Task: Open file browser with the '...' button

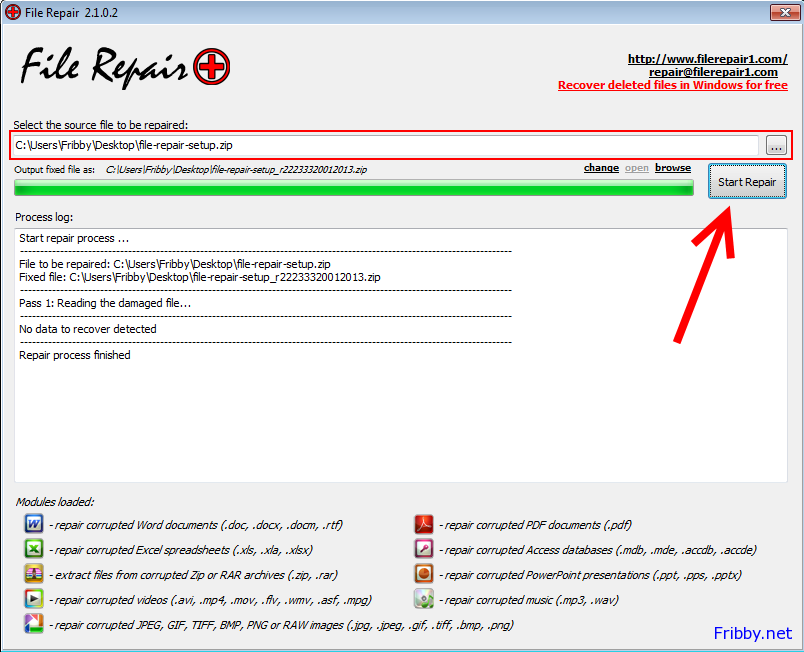Action: (777, 146)
